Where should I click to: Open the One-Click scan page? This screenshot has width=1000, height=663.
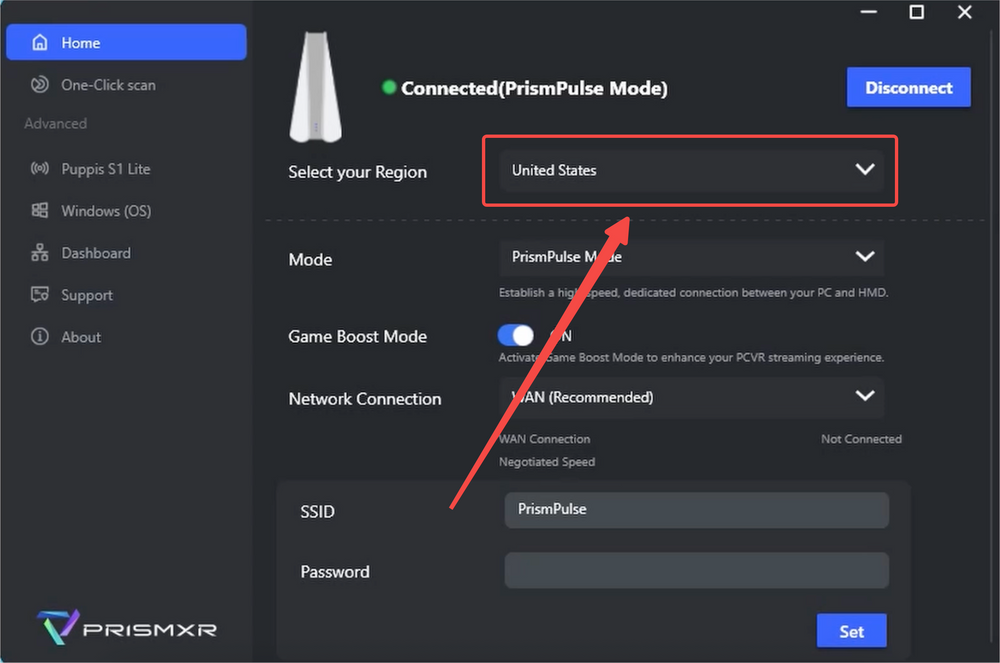pyautogui.click(x=108, y=85)
